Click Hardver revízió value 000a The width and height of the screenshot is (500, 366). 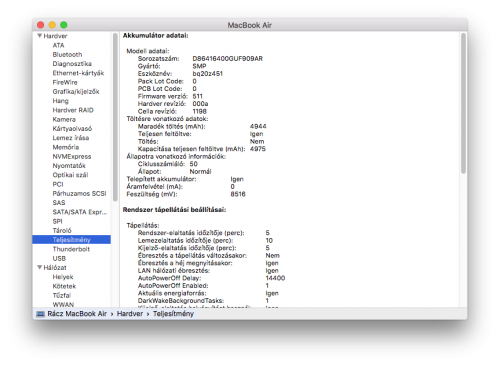pos(200,104)
